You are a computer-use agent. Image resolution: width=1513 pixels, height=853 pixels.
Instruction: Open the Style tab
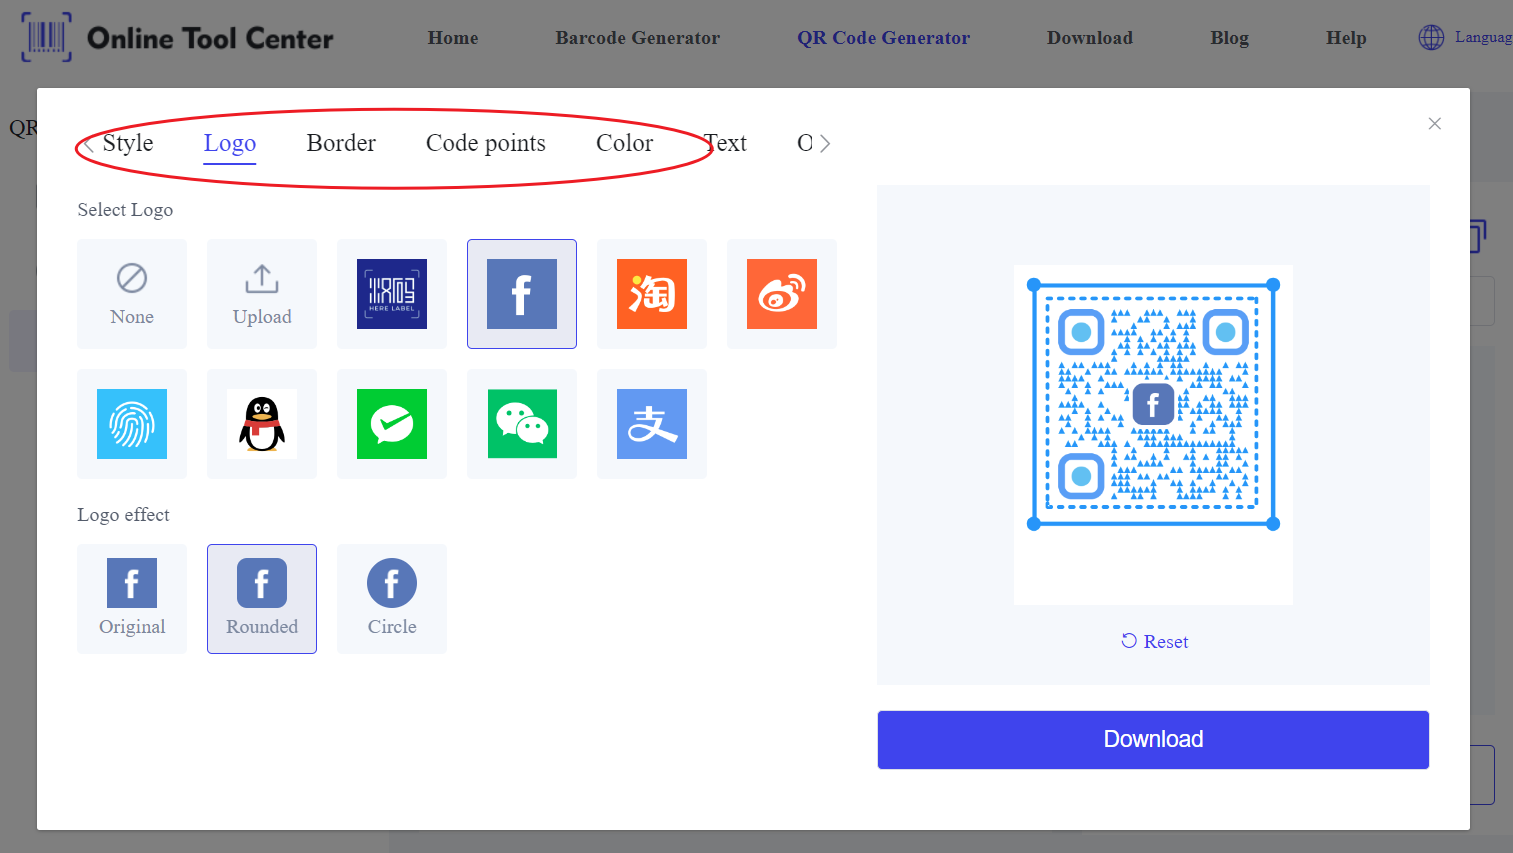128,143
